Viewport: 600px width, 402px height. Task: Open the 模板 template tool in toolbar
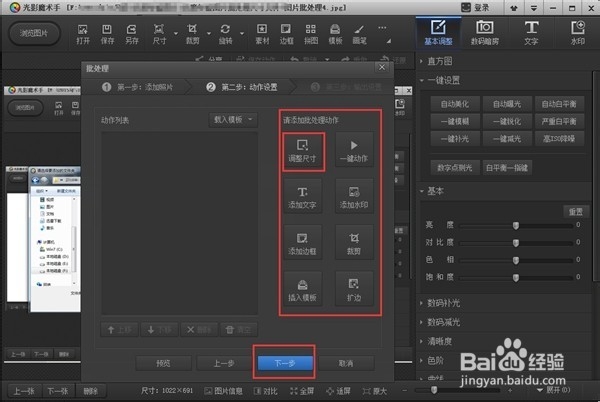coord(335,34)
